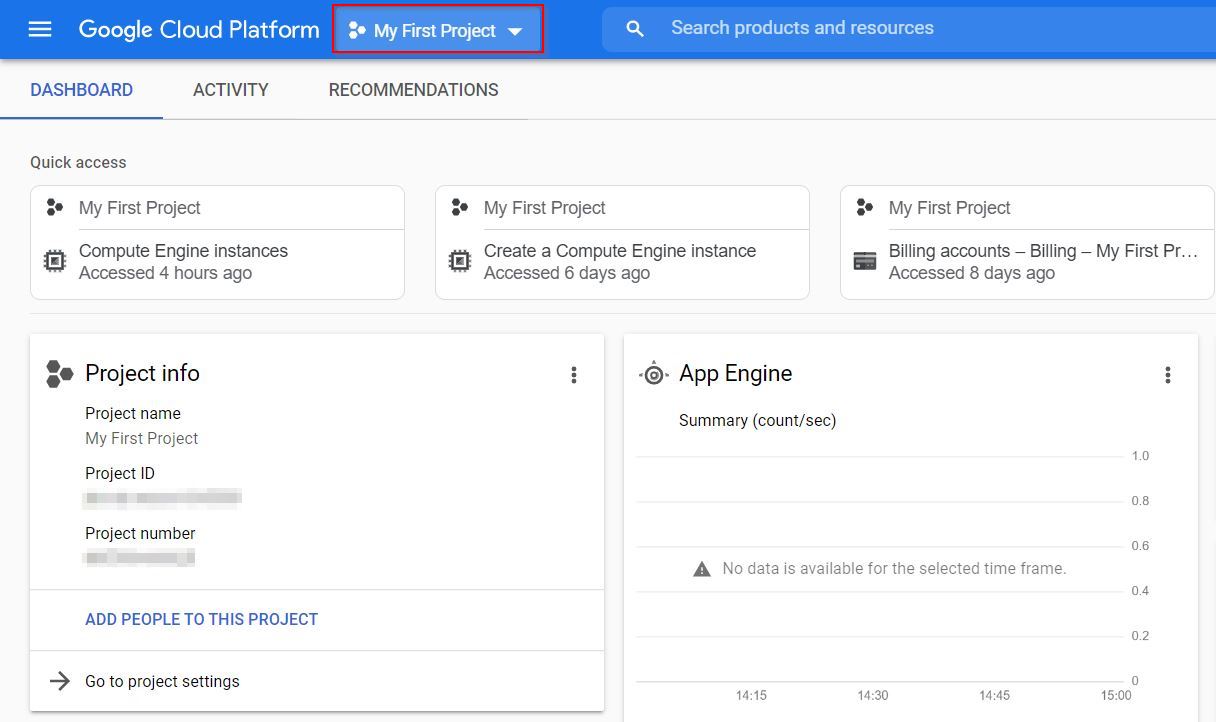1216x722 pixels.
Task: Switch to the RECOMMENDATIONS tab
Action: click(413, 90)
